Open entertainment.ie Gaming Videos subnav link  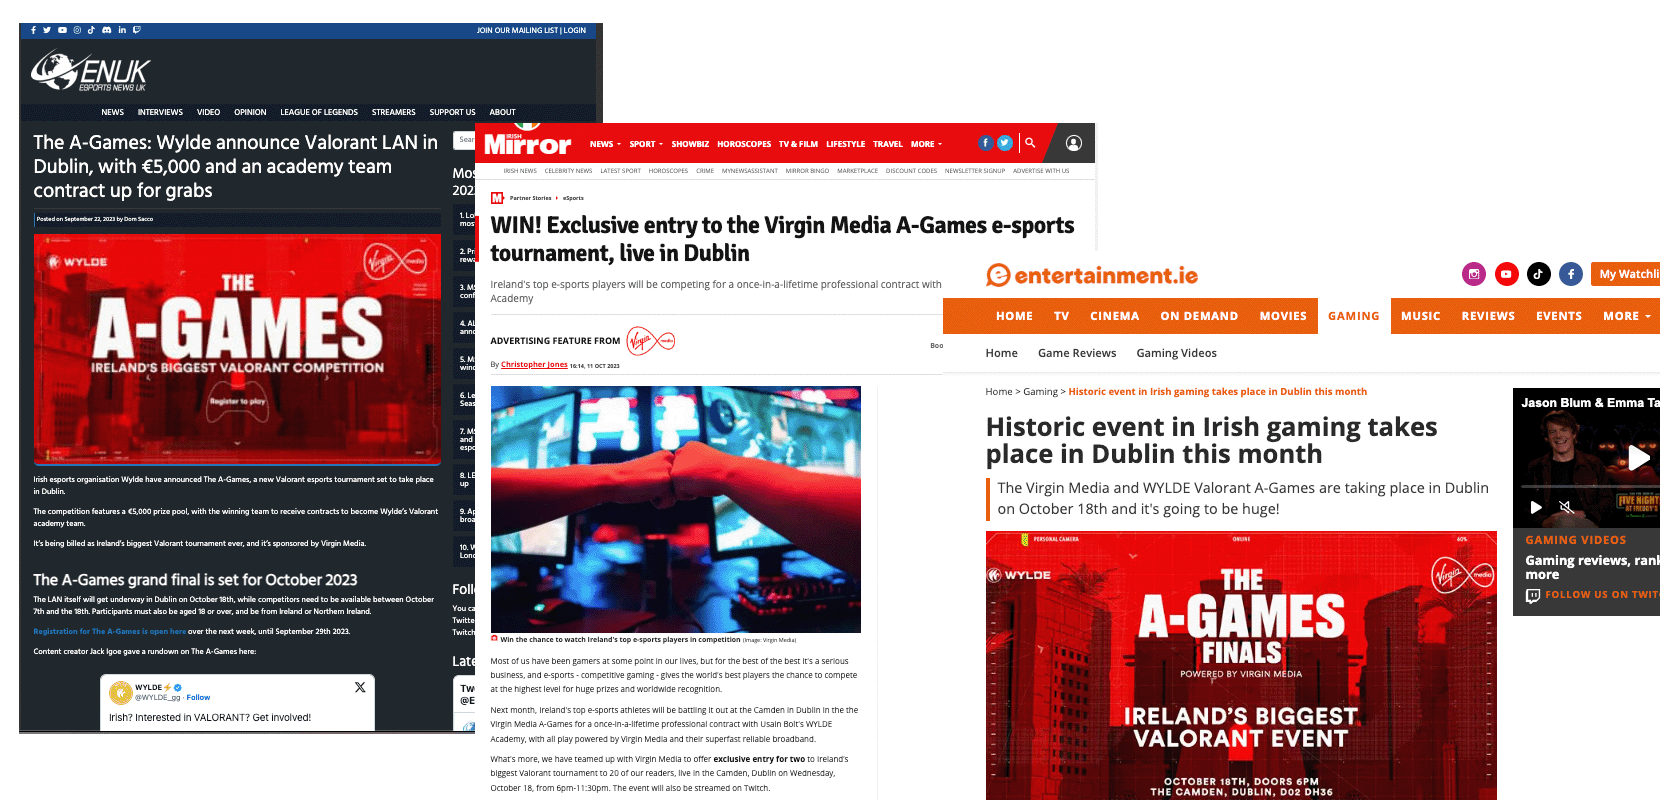tap(1176, 353)
